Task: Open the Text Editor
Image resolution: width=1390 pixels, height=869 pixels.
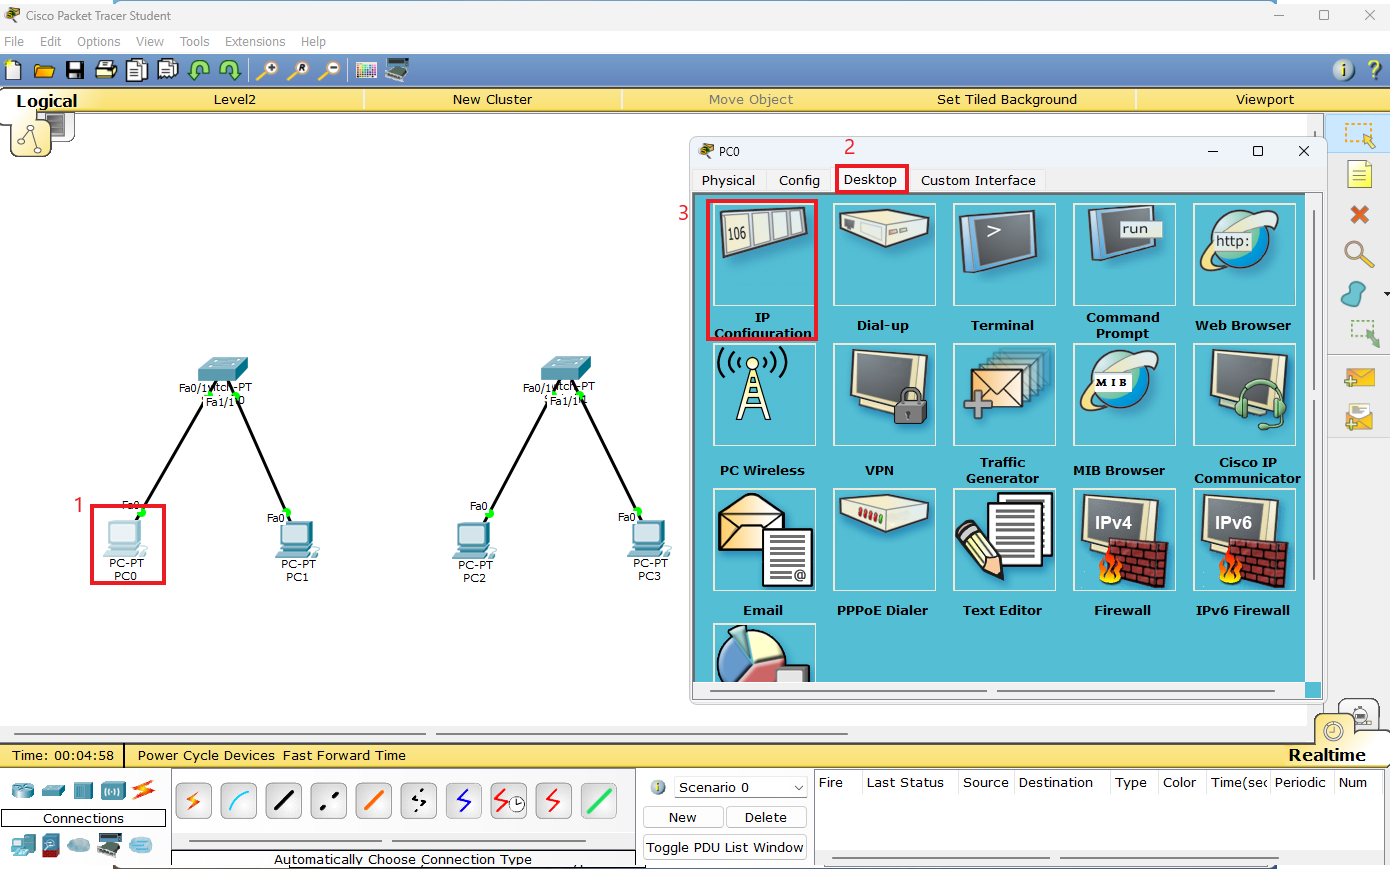Action: click(1004, 540)
